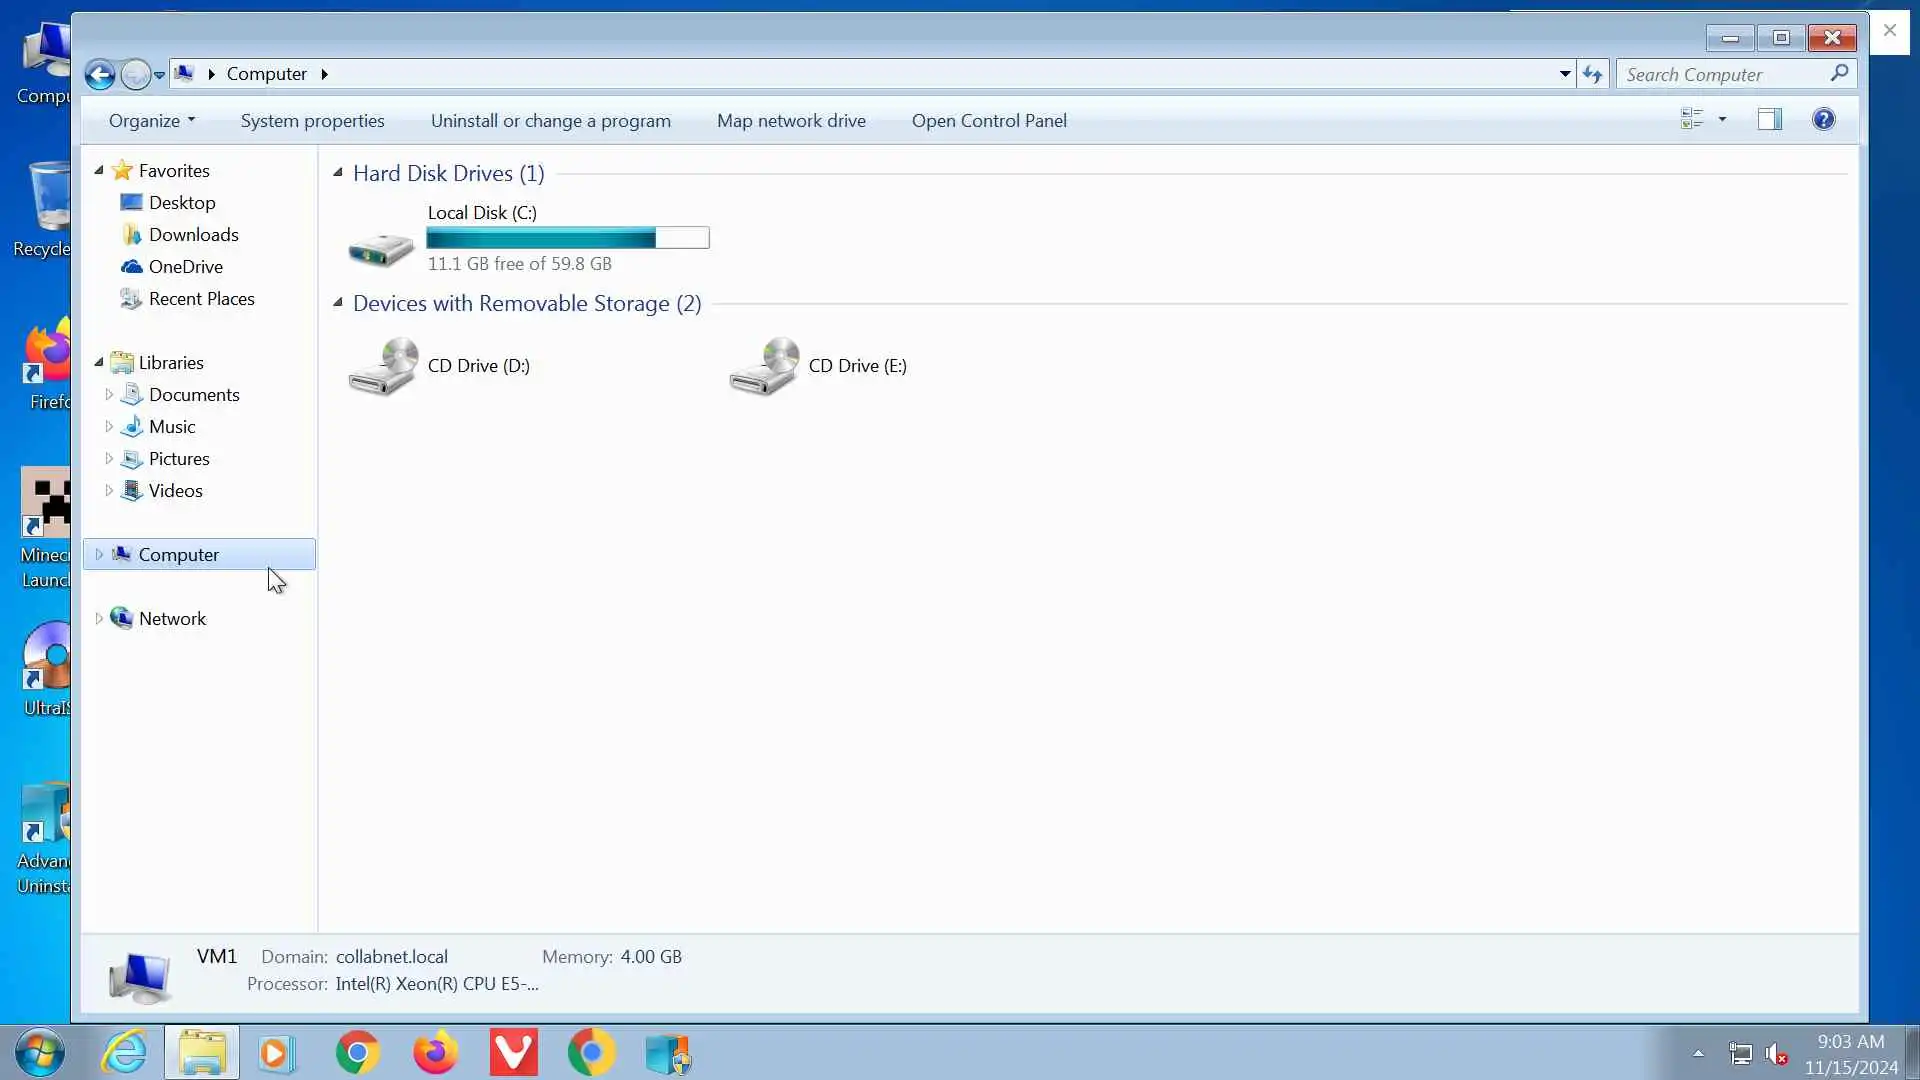Open OneDrive in Favorites
The image size is (1920, 1080).
point(185,267)
